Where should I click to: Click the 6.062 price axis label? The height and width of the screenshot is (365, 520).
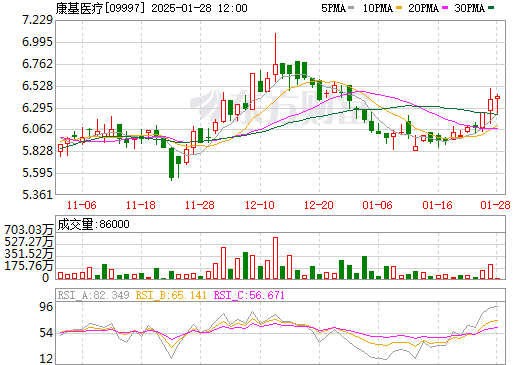(37, 129)
